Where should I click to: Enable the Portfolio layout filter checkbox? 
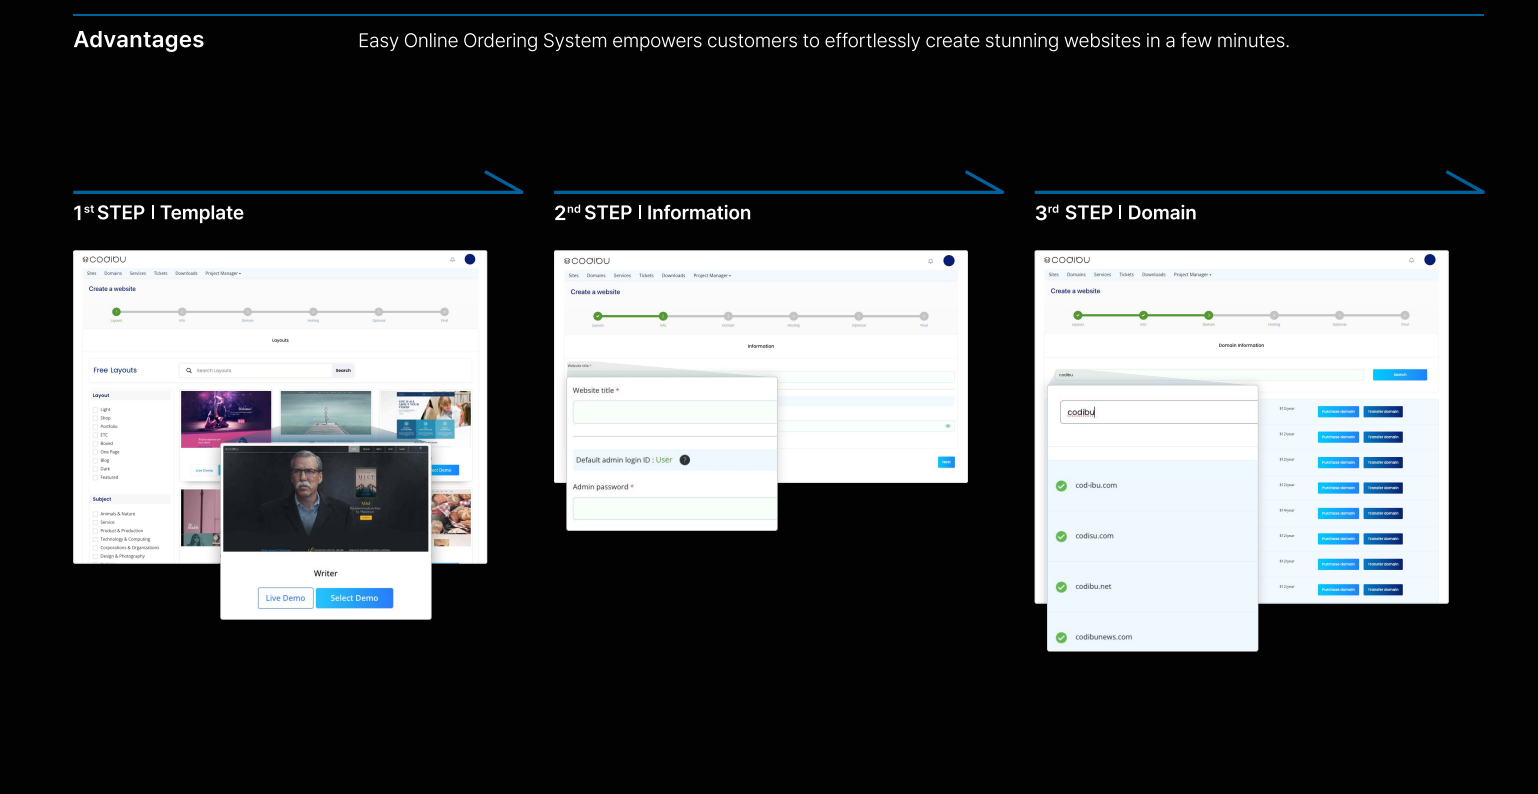click(x=96, y=427)
